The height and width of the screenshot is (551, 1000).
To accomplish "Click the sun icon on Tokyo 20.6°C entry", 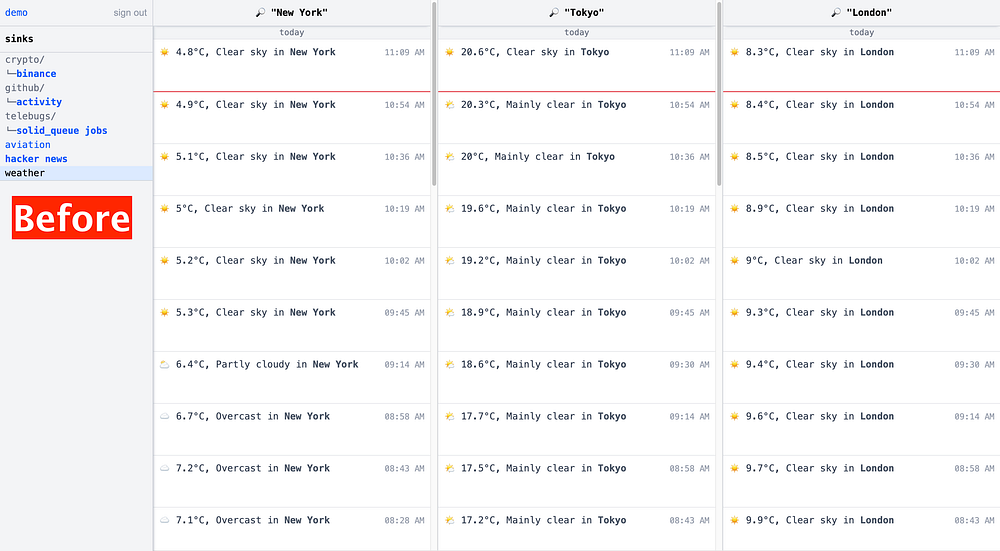I will click(x=449, y=52).
